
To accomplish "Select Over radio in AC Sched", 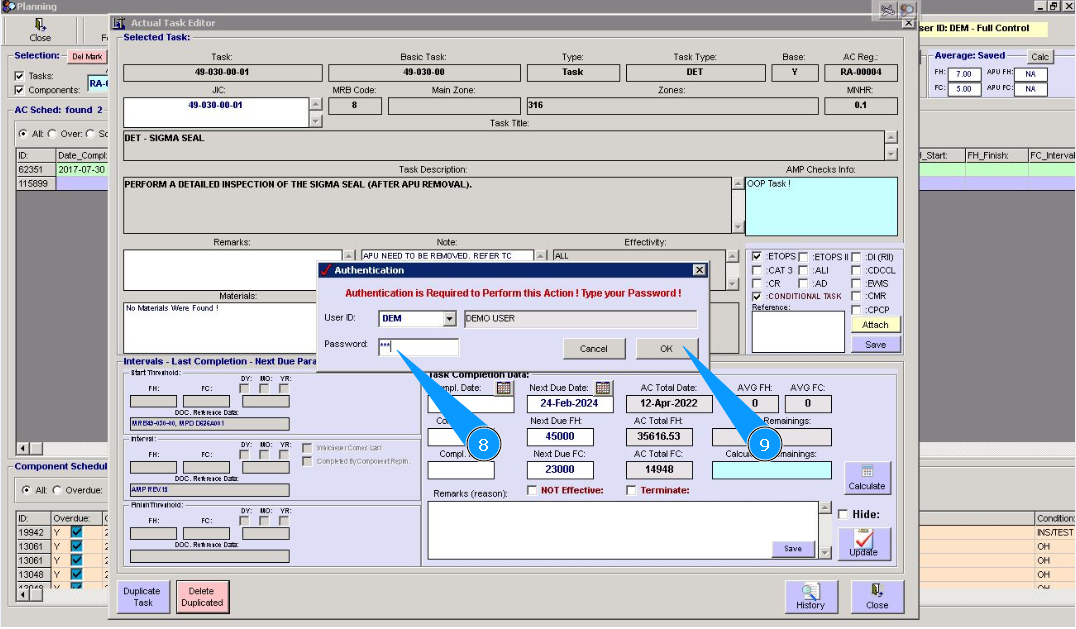I will click(x=52, y=134).
